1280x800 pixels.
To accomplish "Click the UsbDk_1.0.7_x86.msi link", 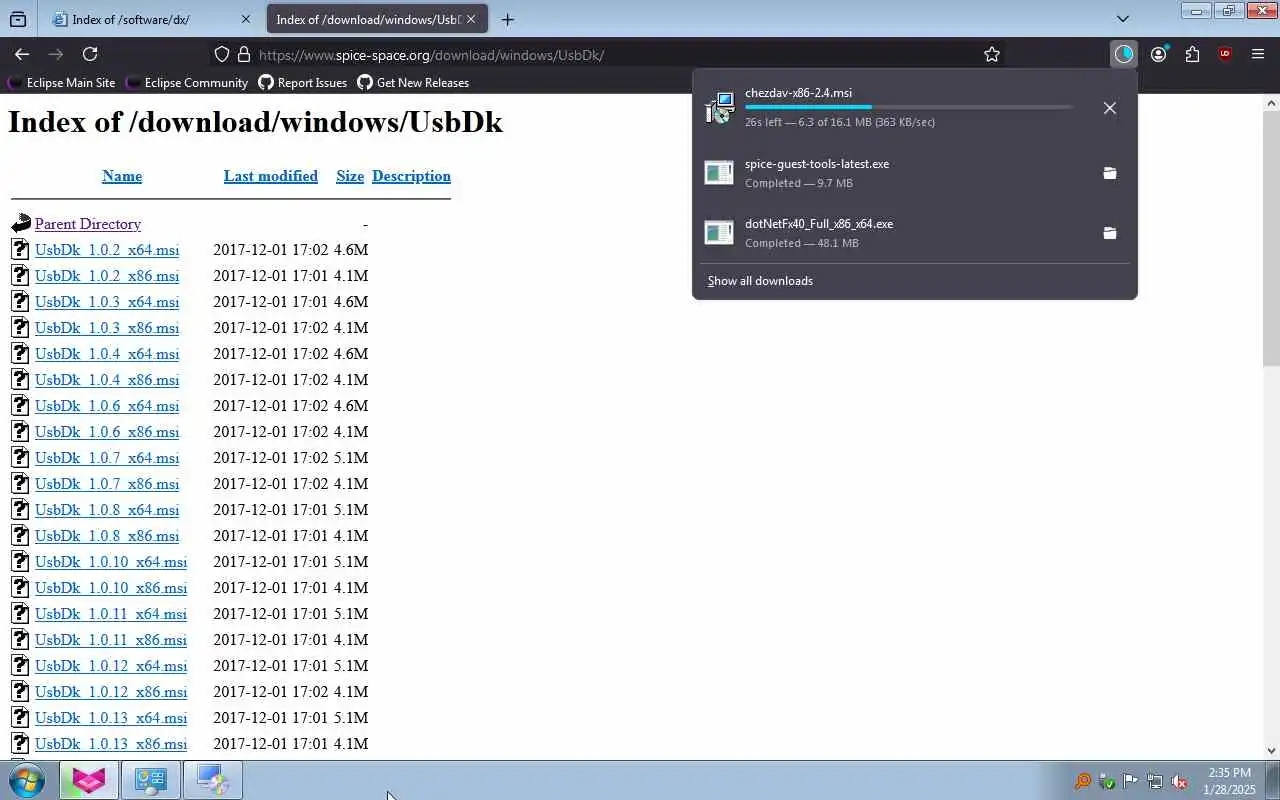I will 107,484.
